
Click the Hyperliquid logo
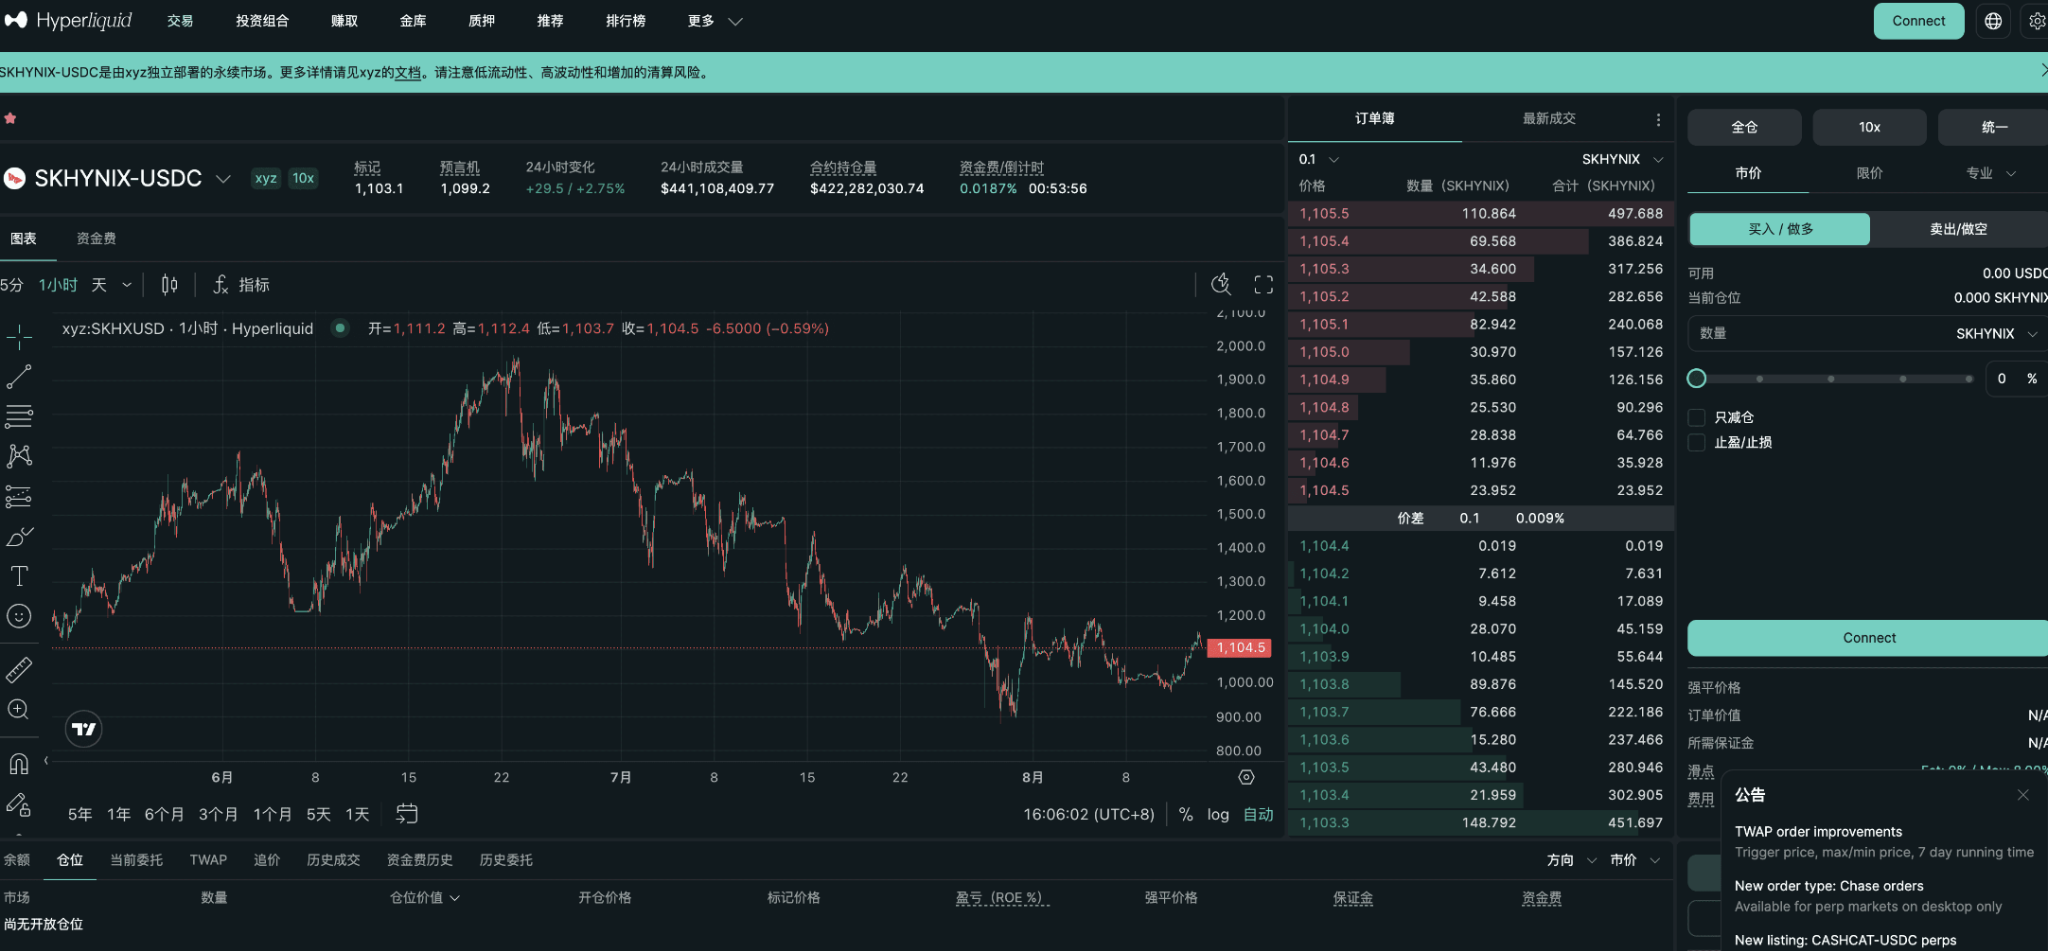point(68,20)
